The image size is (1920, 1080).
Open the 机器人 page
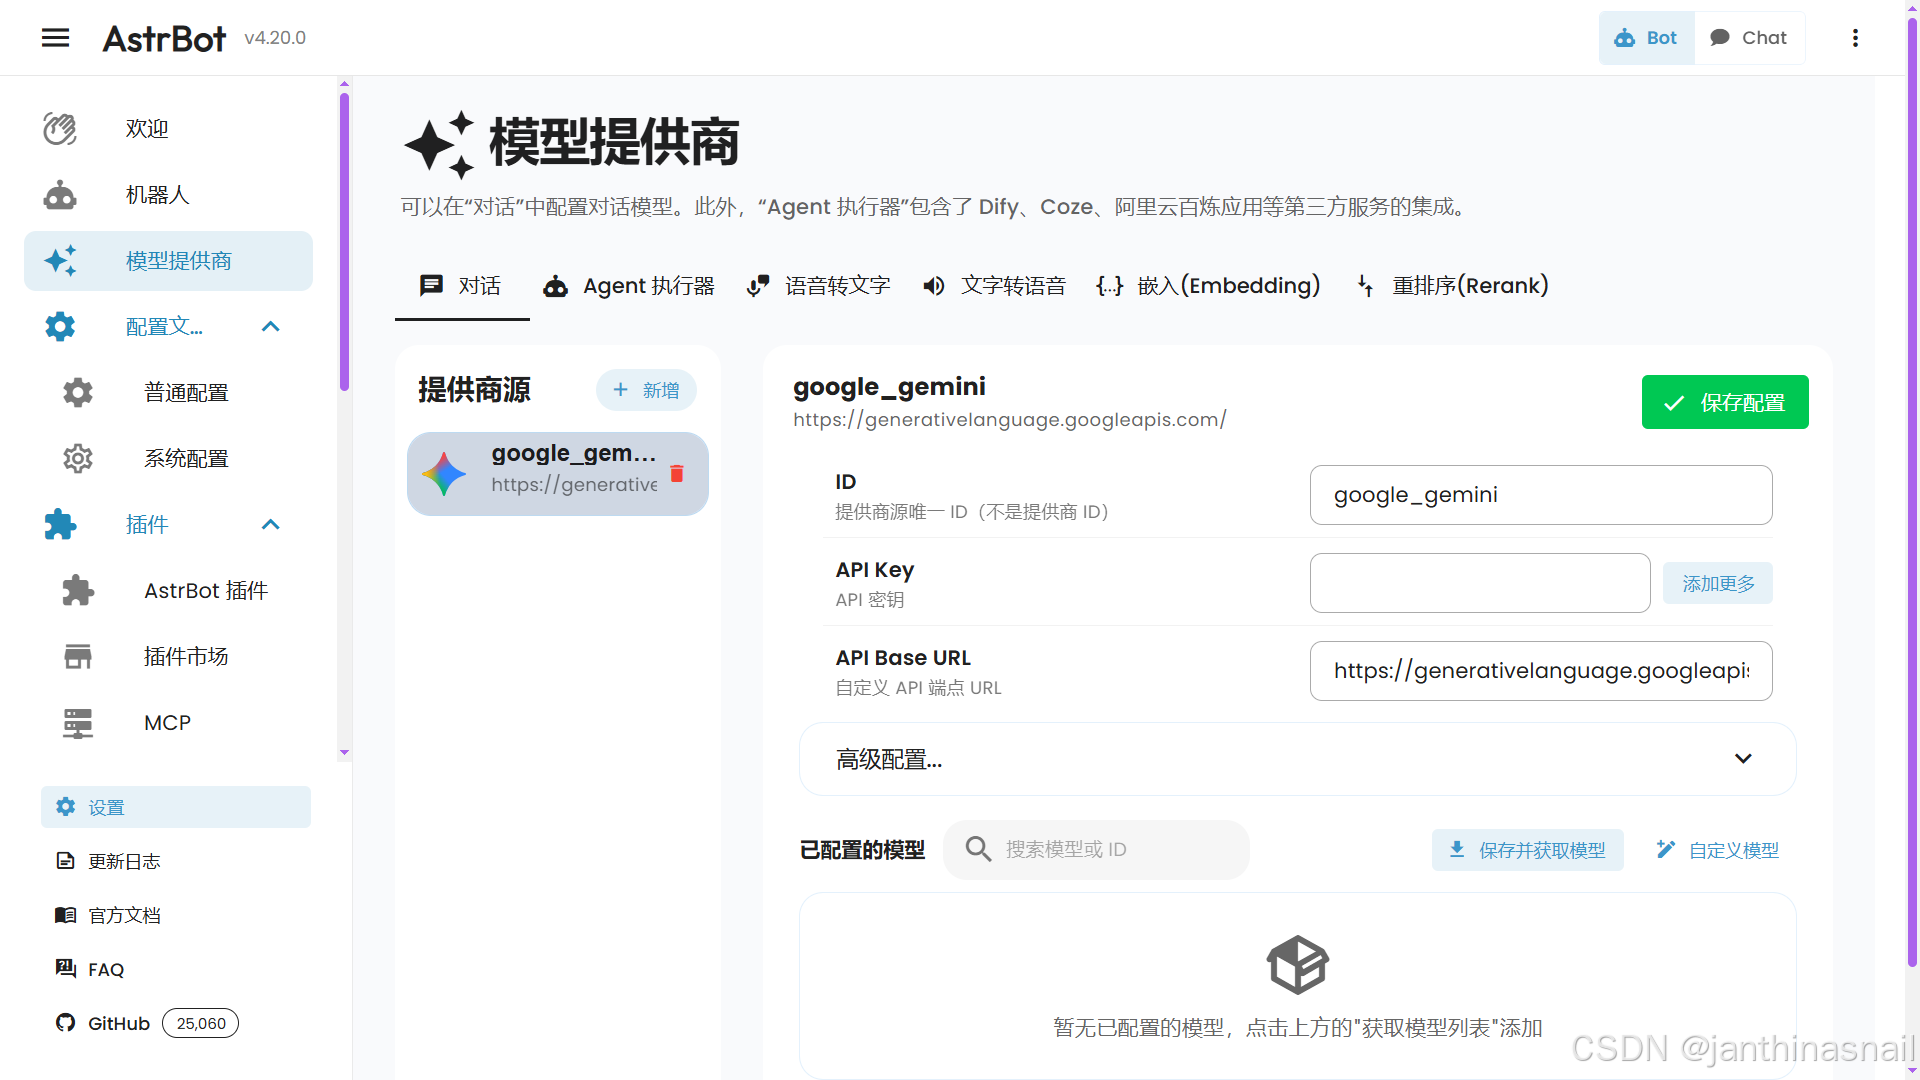[x=168, y=195]
